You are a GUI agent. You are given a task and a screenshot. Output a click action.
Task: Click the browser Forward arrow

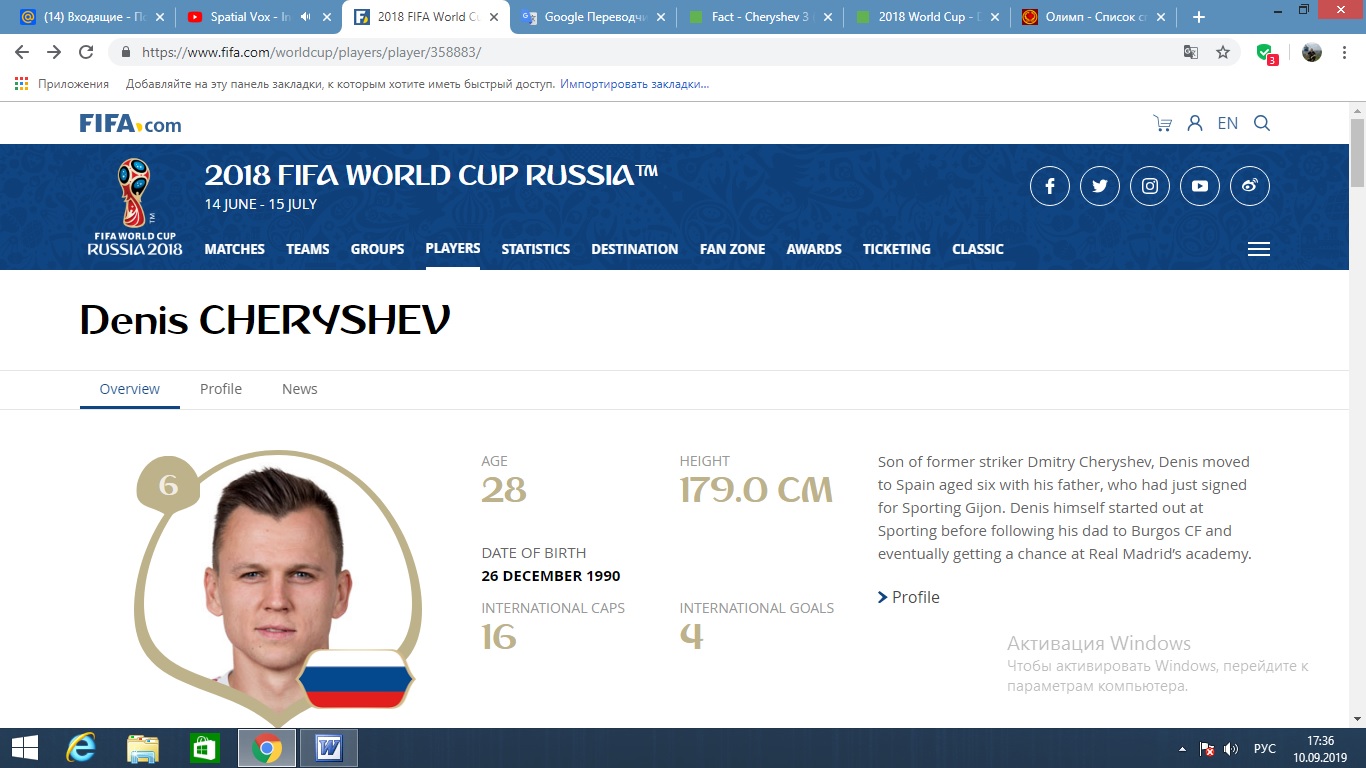54,52
